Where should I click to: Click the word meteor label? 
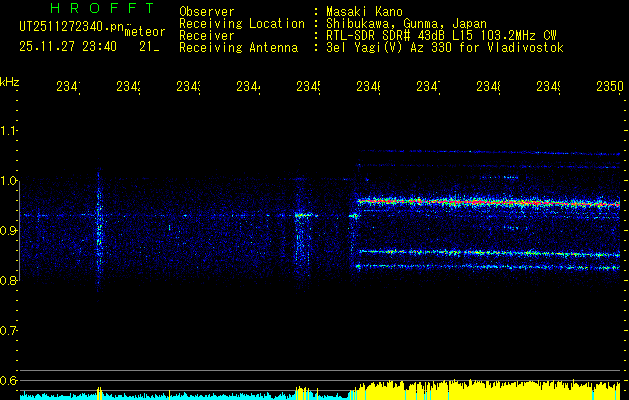(145, 32)
